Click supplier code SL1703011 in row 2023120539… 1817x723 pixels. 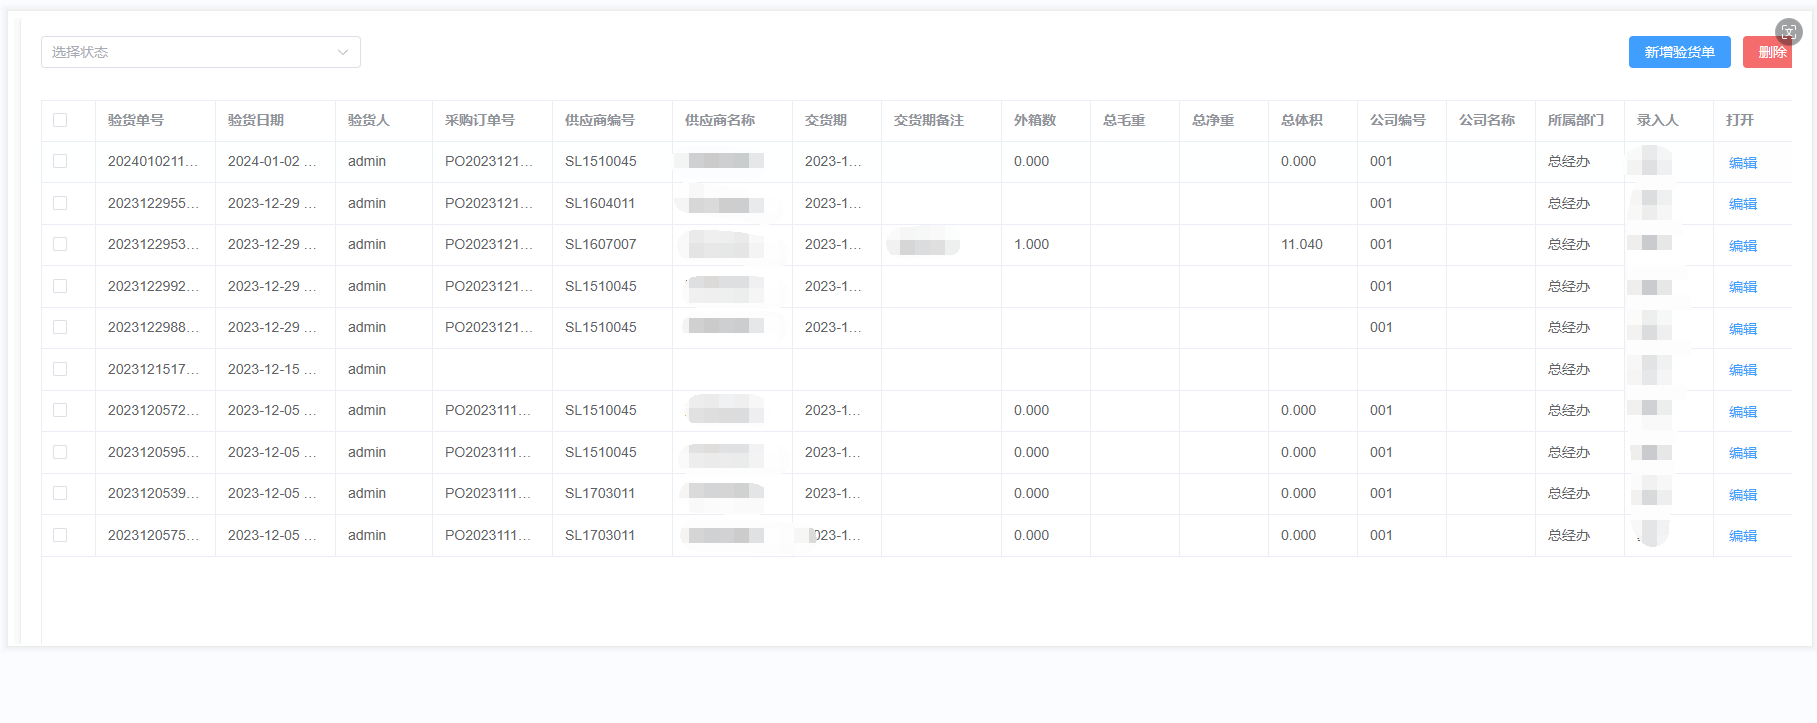600,493
